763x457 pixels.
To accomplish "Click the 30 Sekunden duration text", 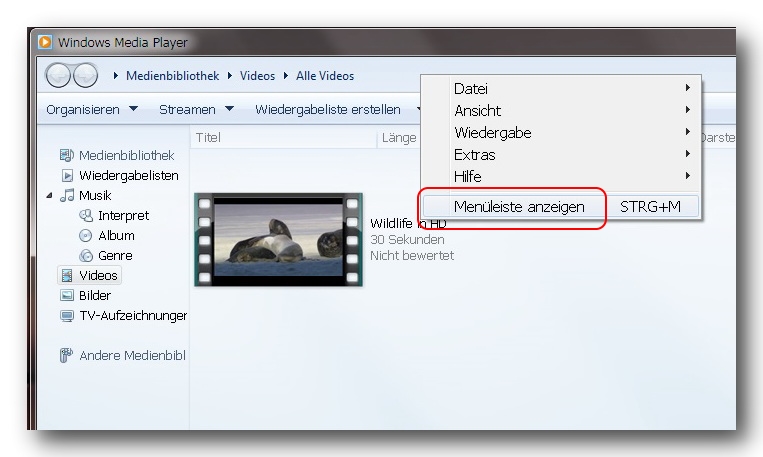I will pos(407,239).
